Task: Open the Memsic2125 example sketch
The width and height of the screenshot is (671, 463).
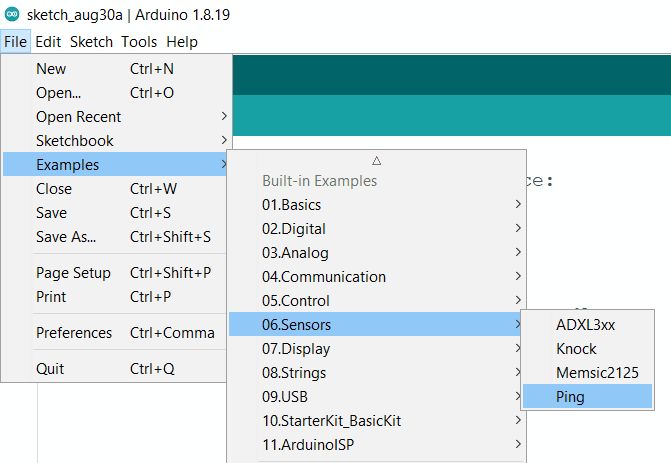Action: tap(597, 373)
